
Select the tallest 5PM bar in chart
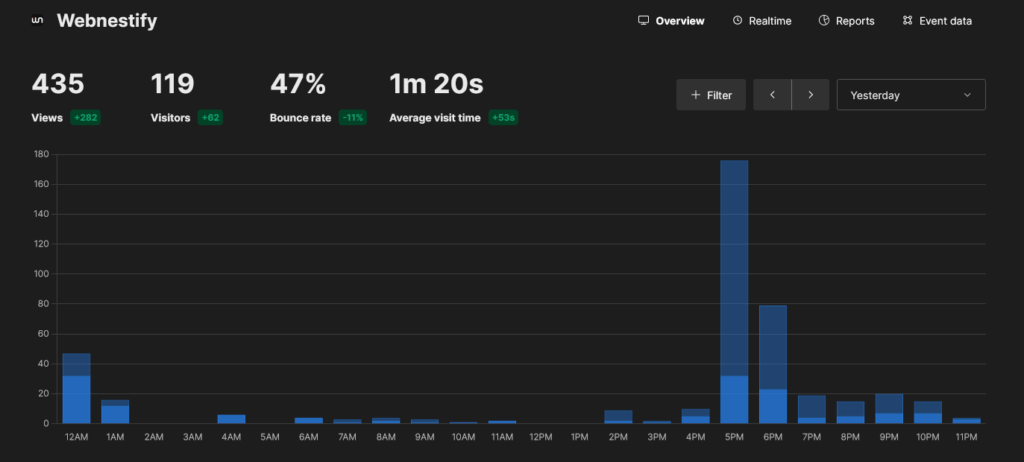click(734, 290)
